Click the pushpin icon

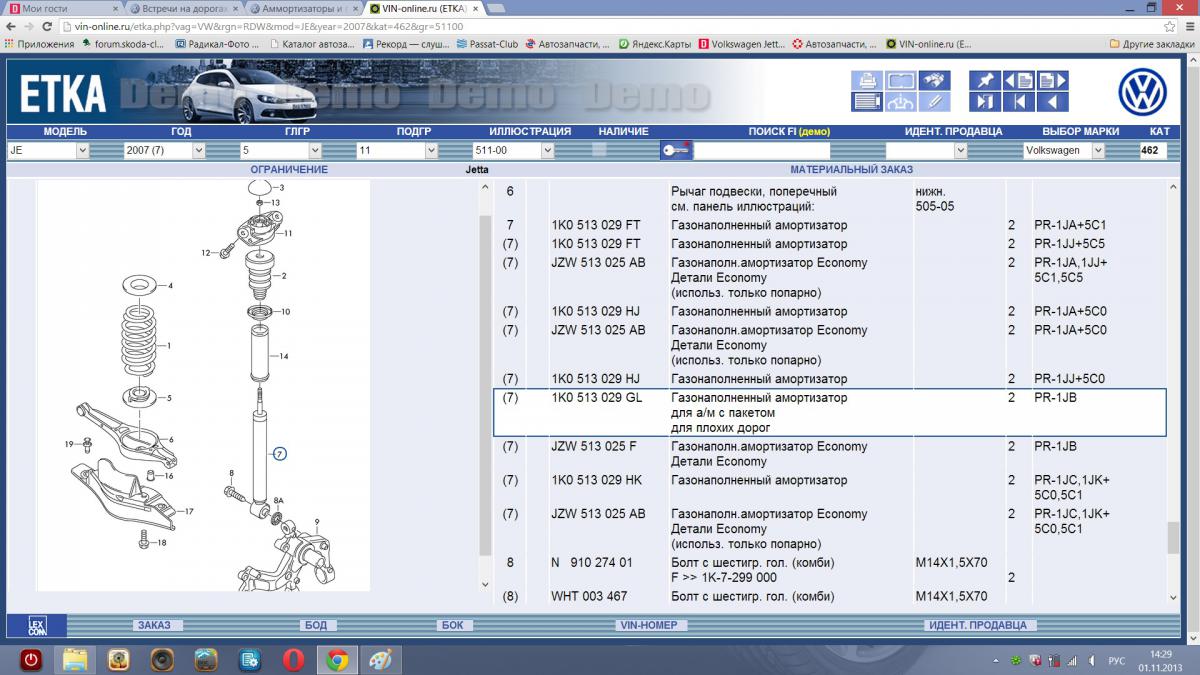coord(985,80)
